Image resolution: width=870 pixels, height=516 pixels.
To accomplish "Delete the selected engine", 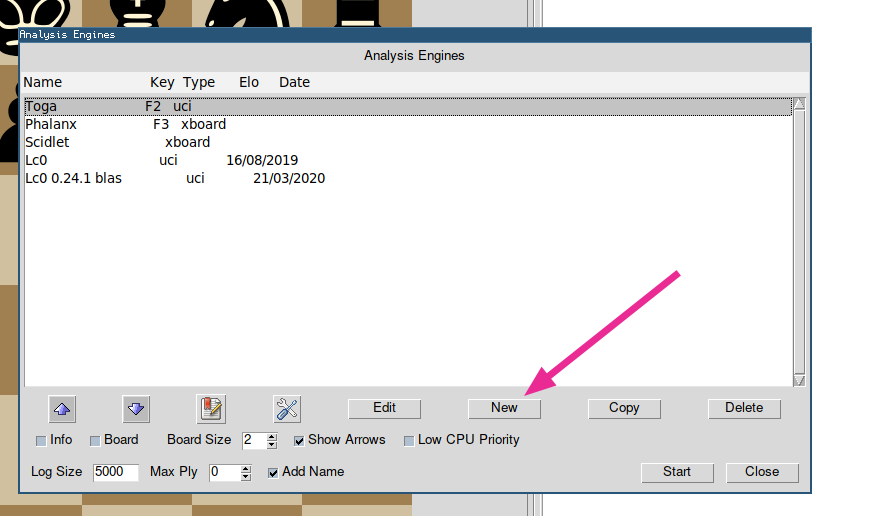I will [x=744, y=408].
